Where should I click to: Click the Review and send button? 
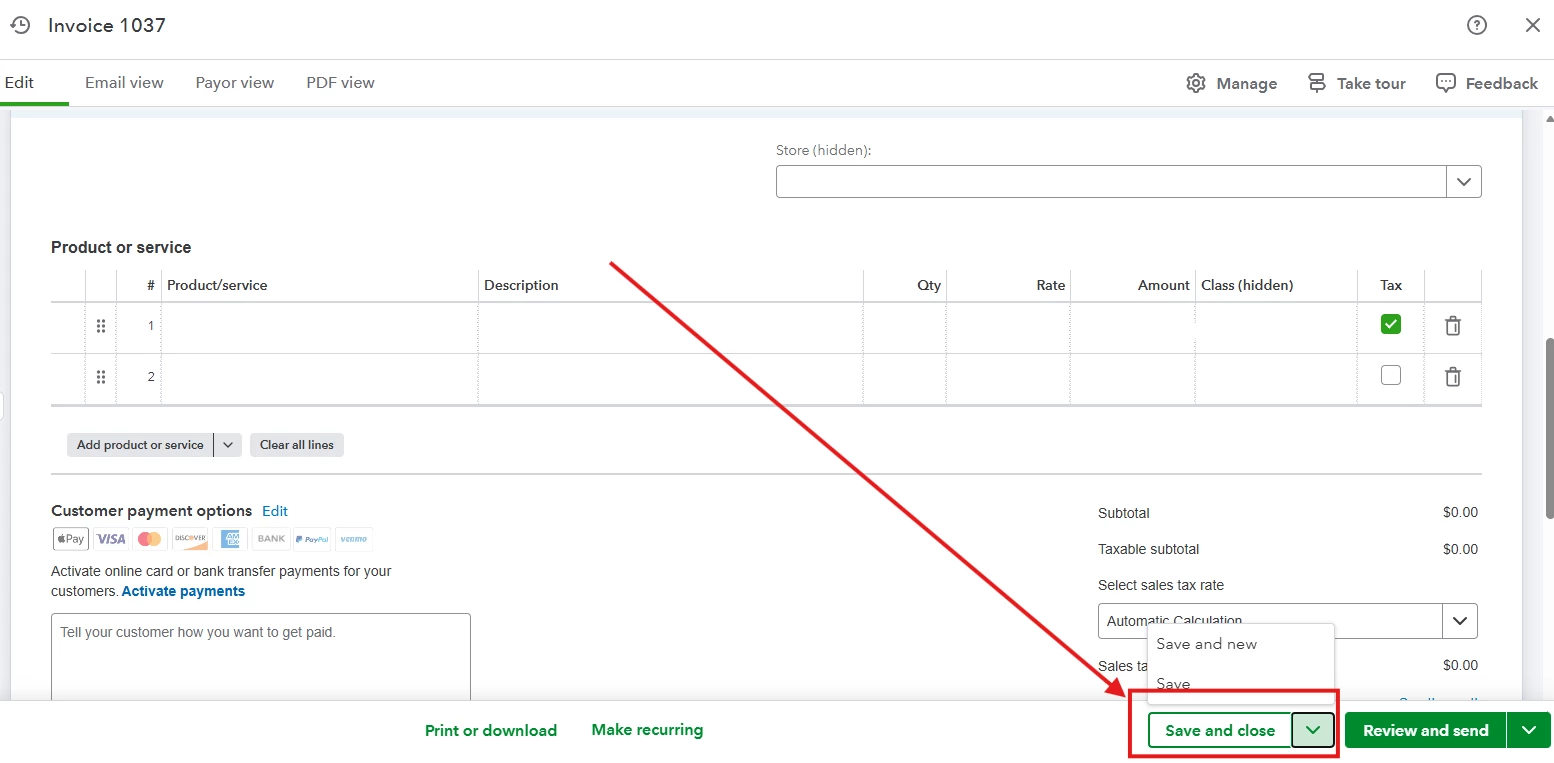coord(1426,730)
